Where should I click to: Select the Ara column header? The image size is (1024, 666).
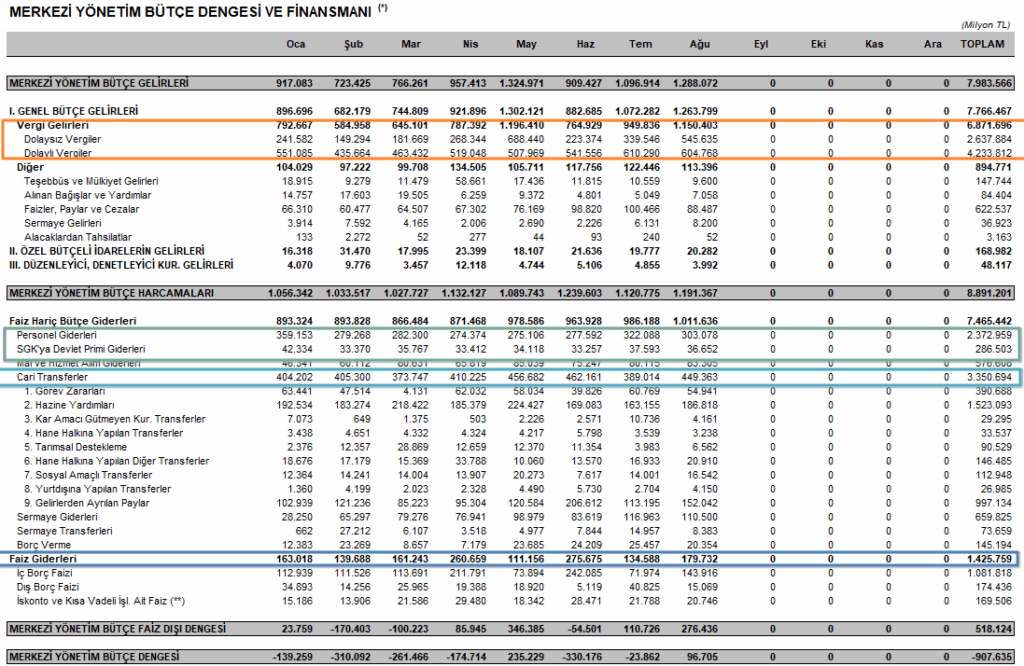(932, 45)
